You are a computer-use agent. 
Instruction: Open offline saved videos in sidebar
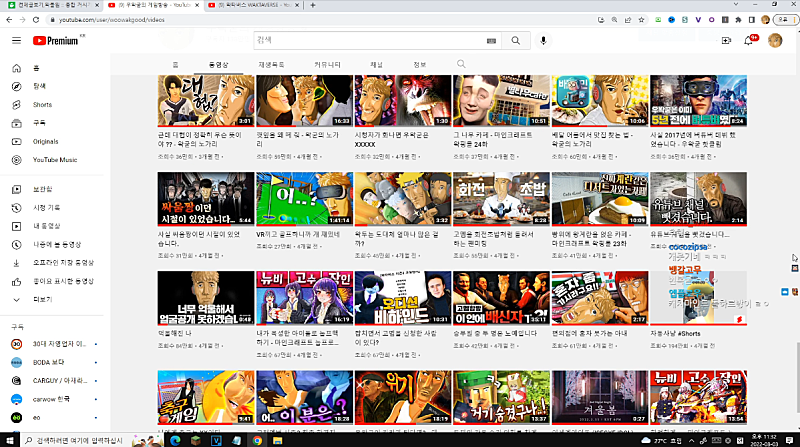pos(52,263)
